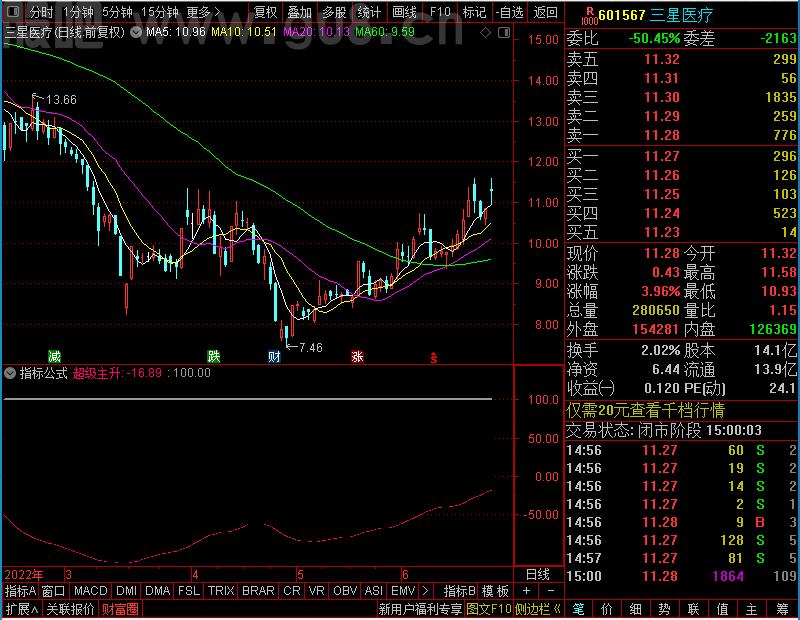This screenshot has height=620, width=800.
Task: Switch indicator to OBV
Action: (345, 591)
